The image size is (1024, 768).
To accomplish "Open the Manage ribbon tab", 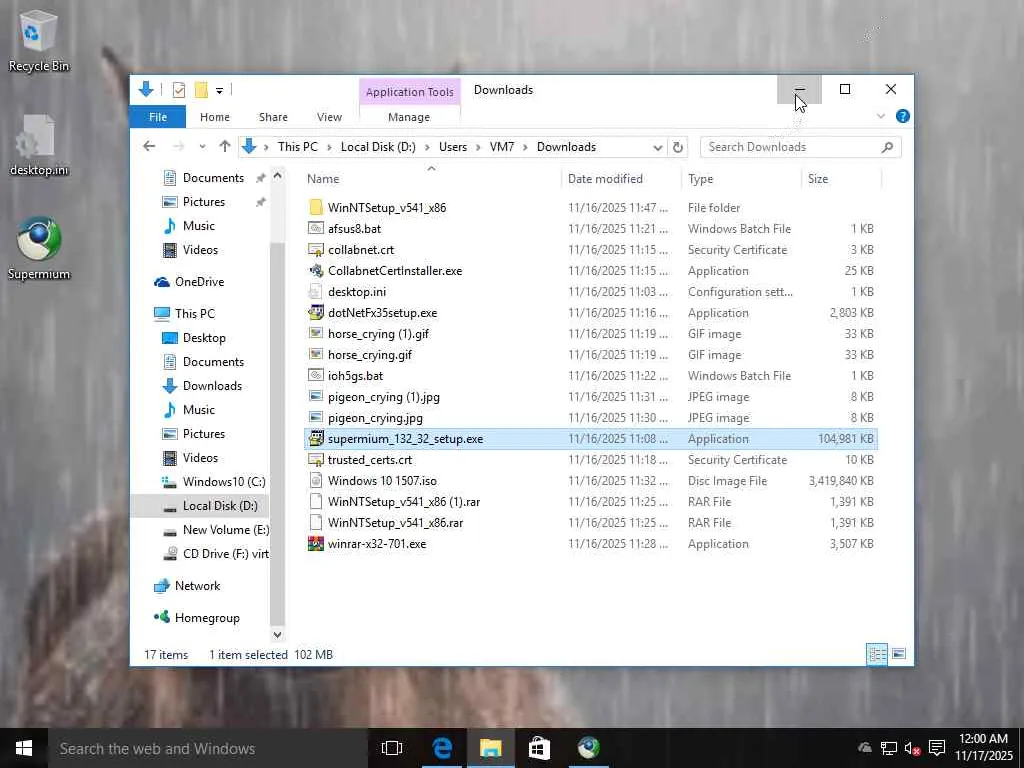I will pos(409,117).
